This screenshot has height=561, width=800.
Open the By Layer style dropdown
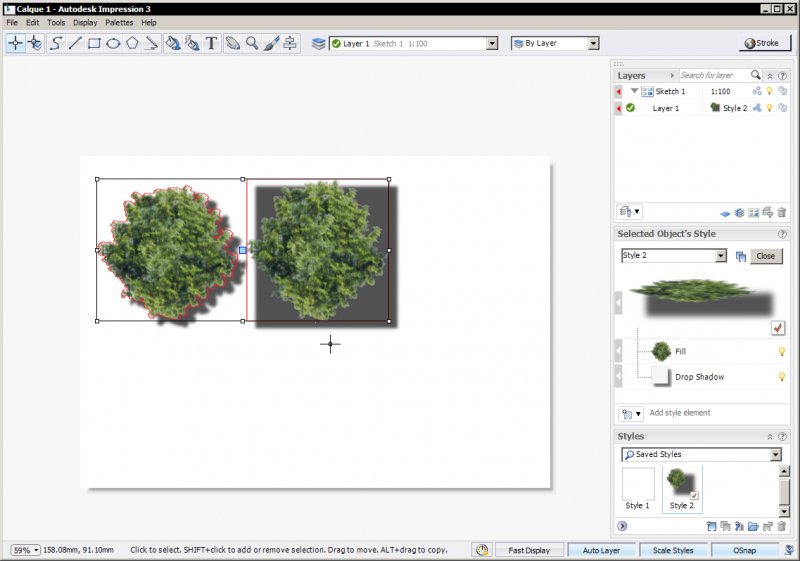point(593,43)
